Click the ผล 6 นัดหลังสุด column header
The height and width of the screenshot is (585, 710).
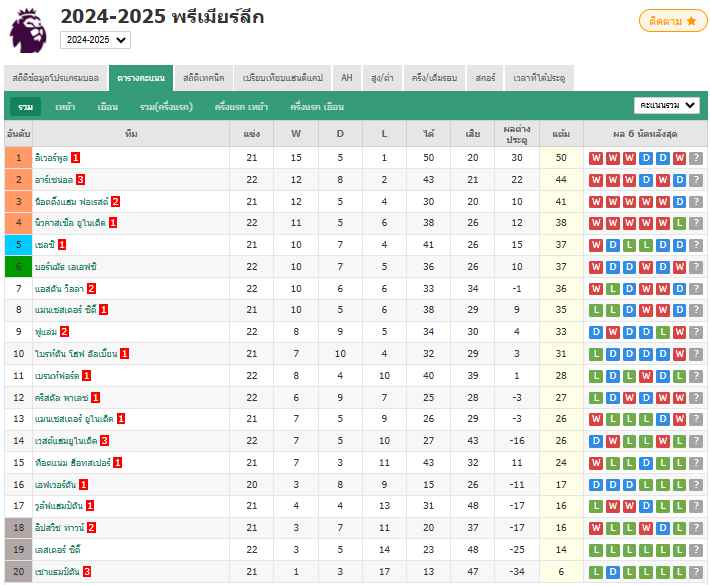(645, 134)
